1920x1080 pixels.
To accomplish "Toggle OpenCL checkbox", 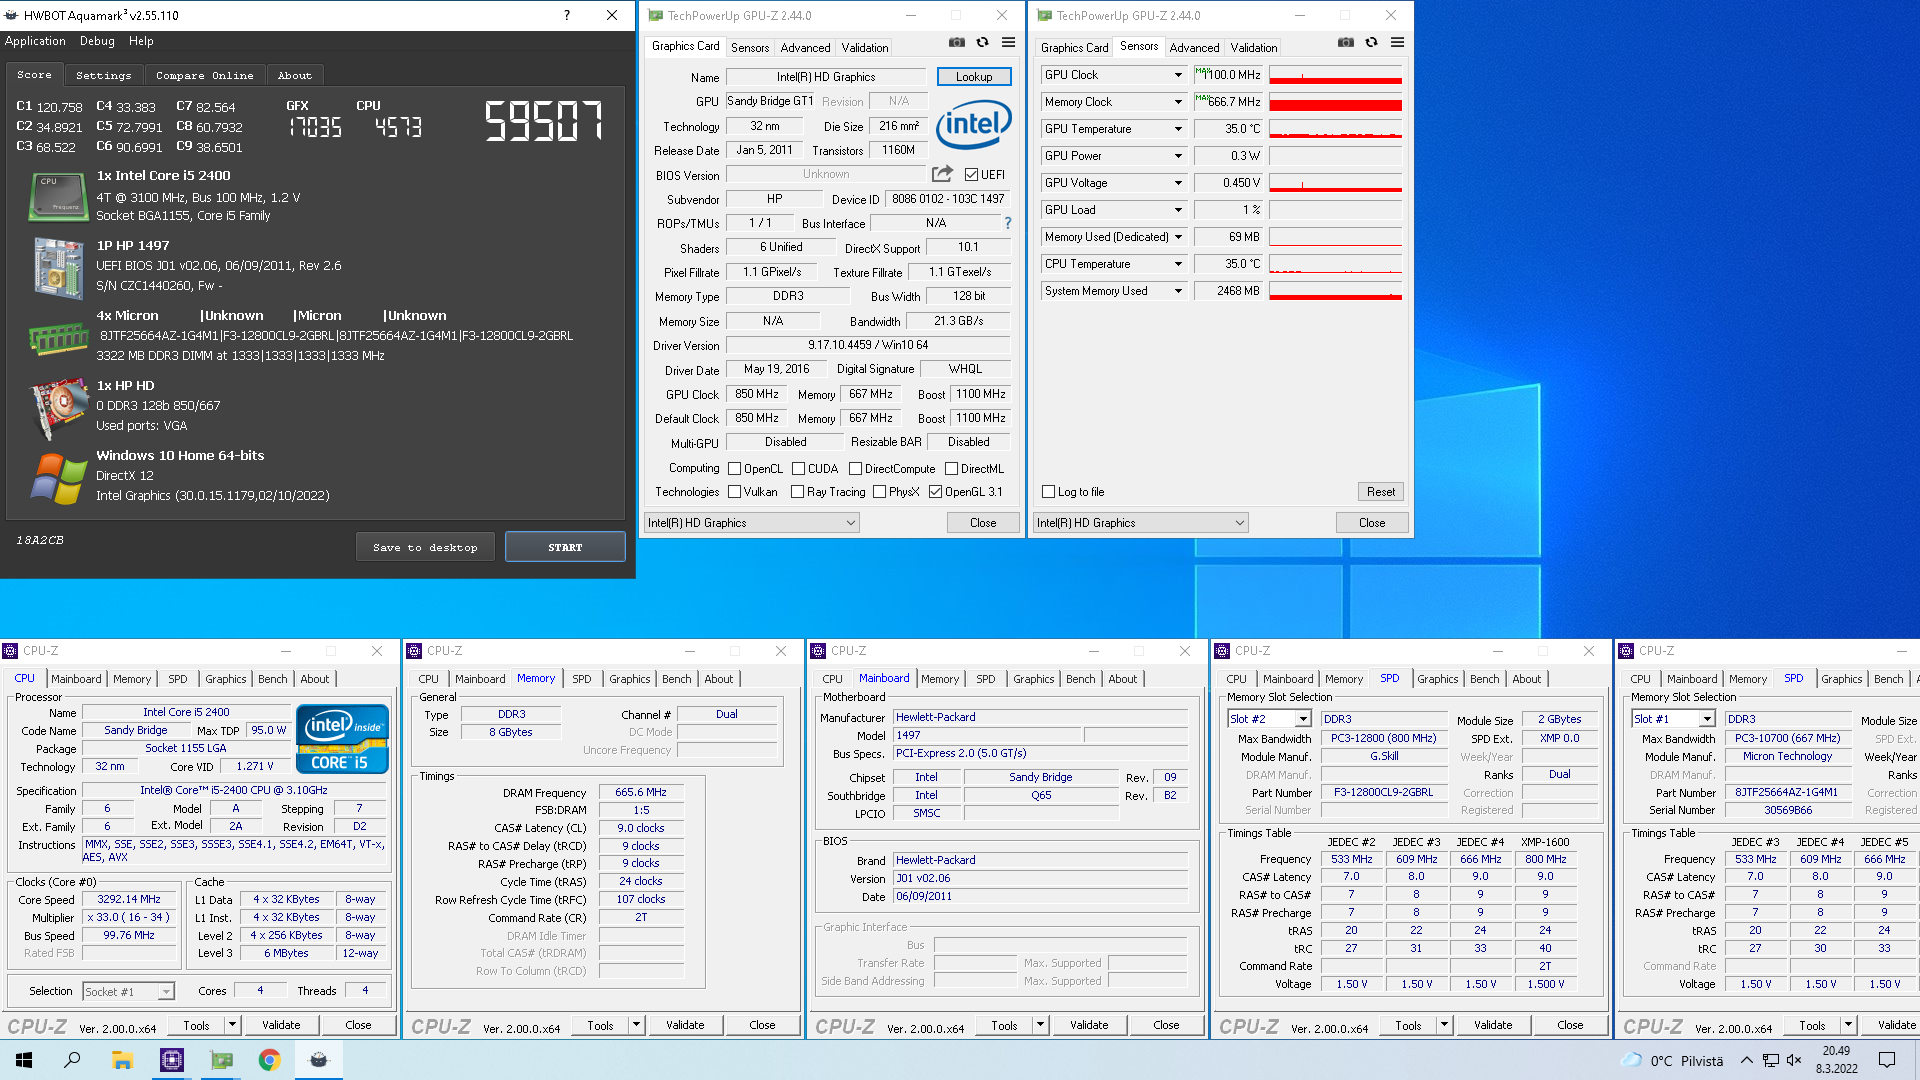I will coord(735,469).
